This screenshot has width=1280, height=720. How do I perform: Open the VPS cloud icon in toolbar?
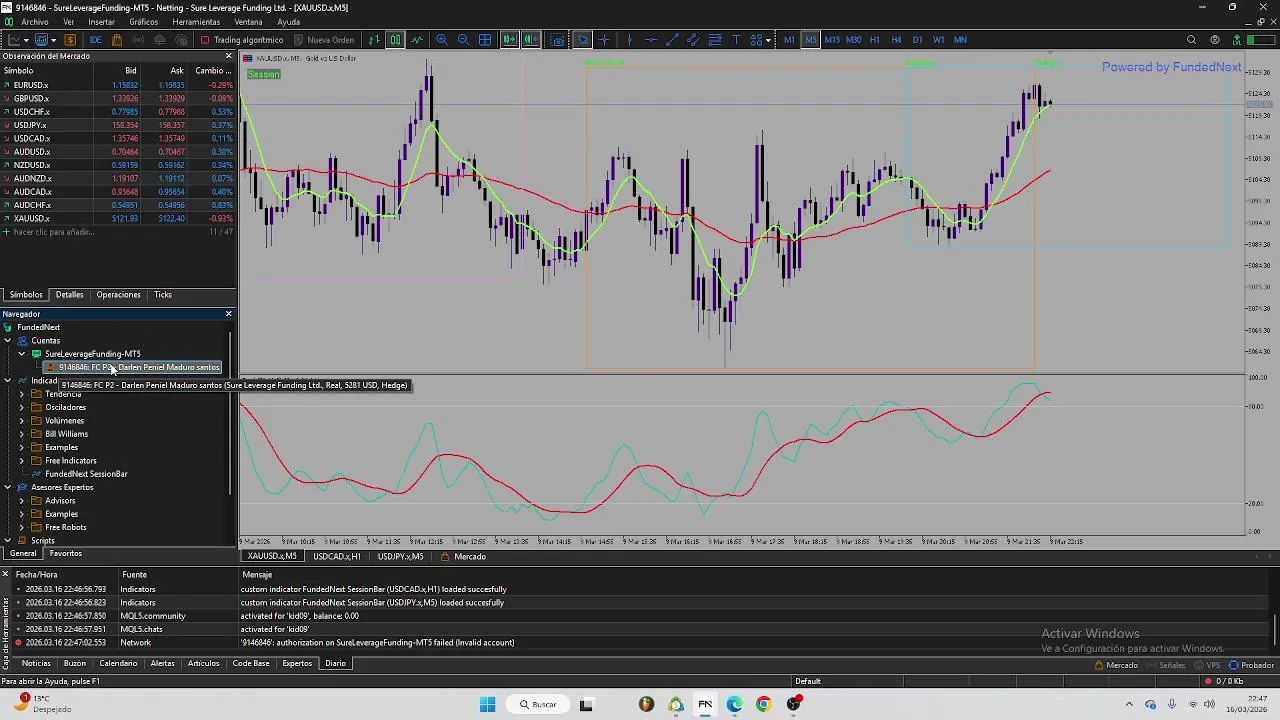click(x=160, y=40)
